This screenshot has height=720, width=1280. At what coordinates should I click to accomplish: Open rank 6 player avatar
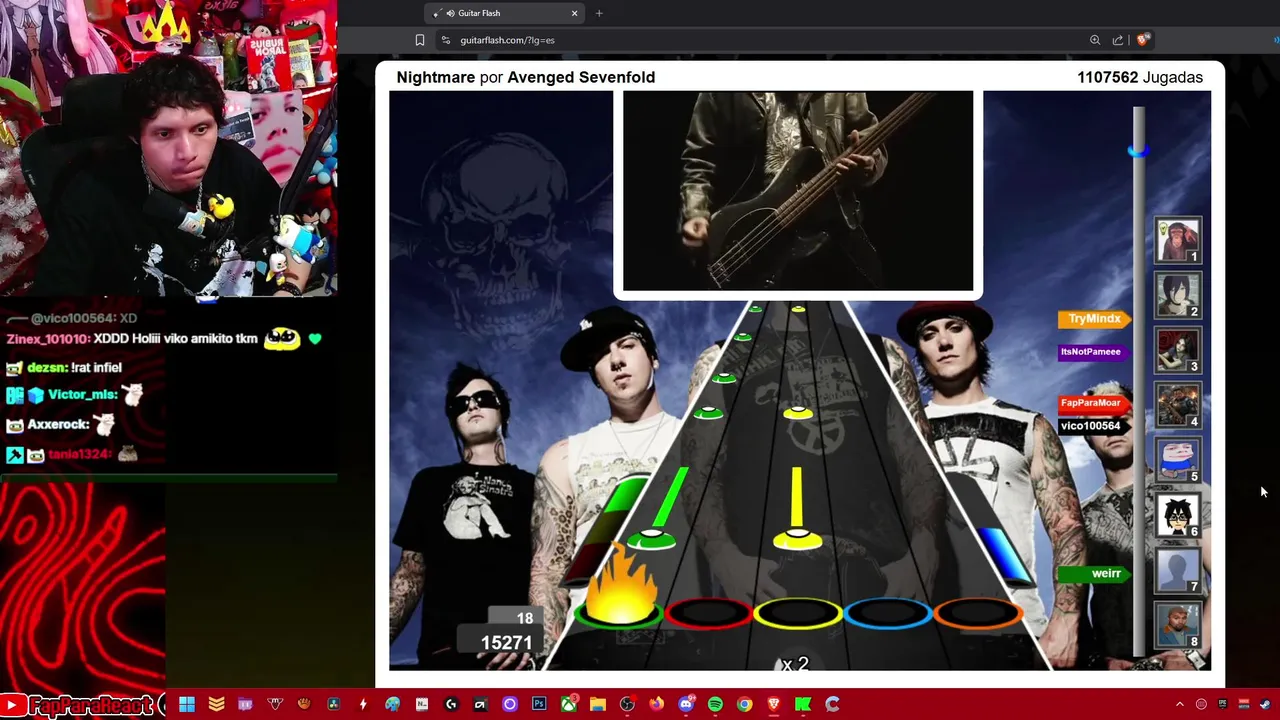coord(1178,515)
